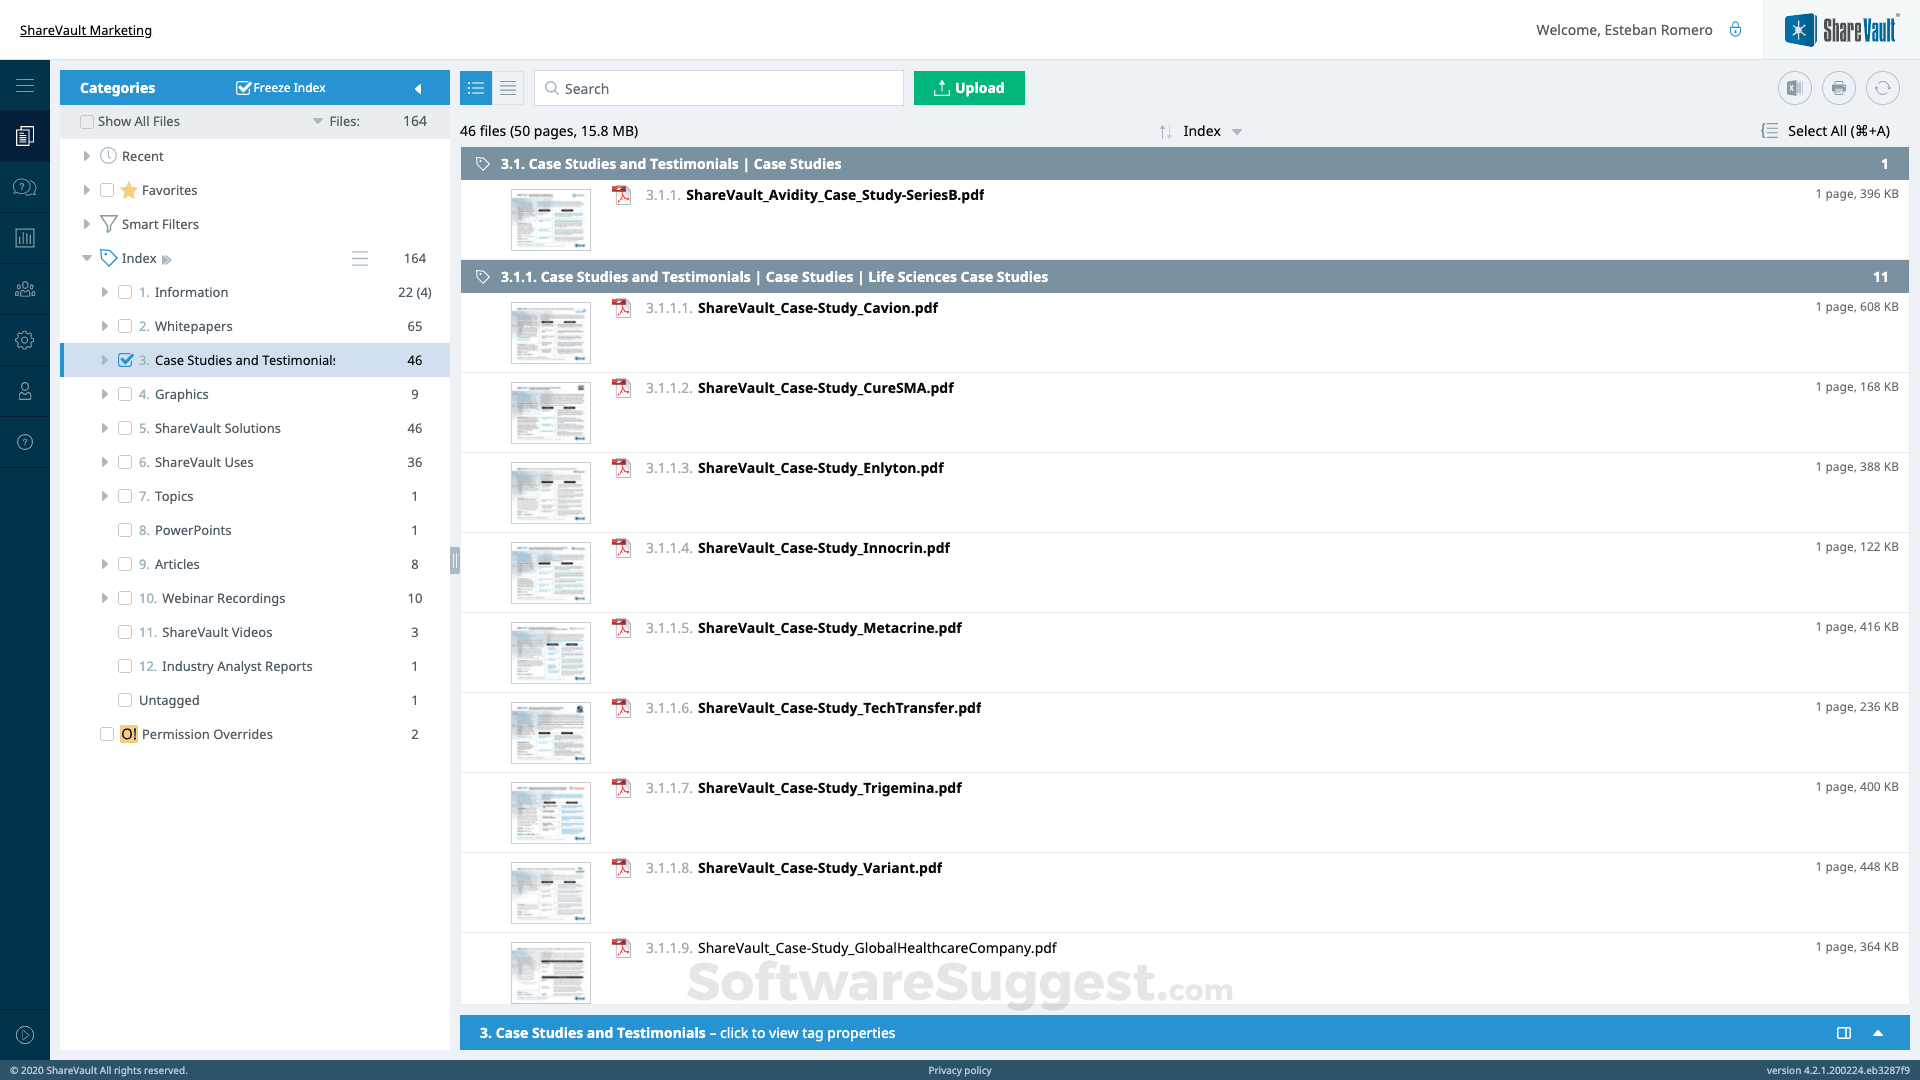Click inside the Search field
Screen dimensions: 1920x1080
point(720,88)
